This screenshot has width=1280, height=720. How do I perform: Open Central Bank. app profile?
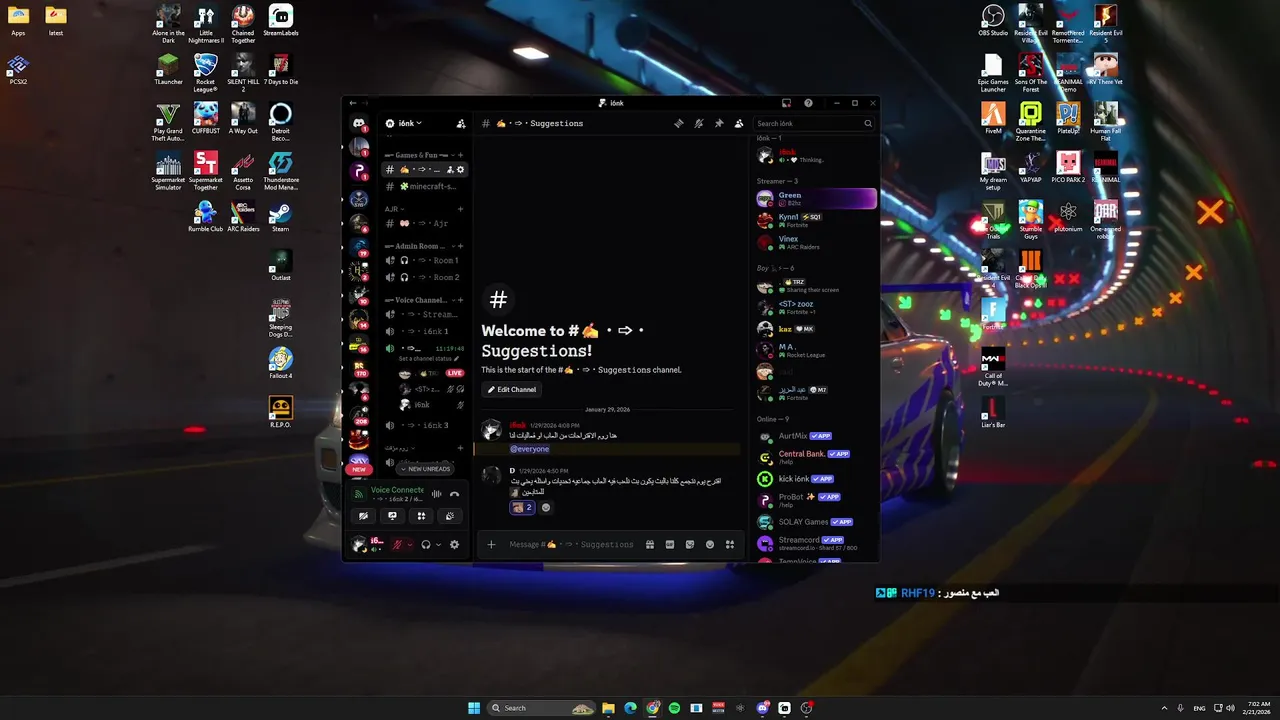pyautogui.click(x=816, y=457)
